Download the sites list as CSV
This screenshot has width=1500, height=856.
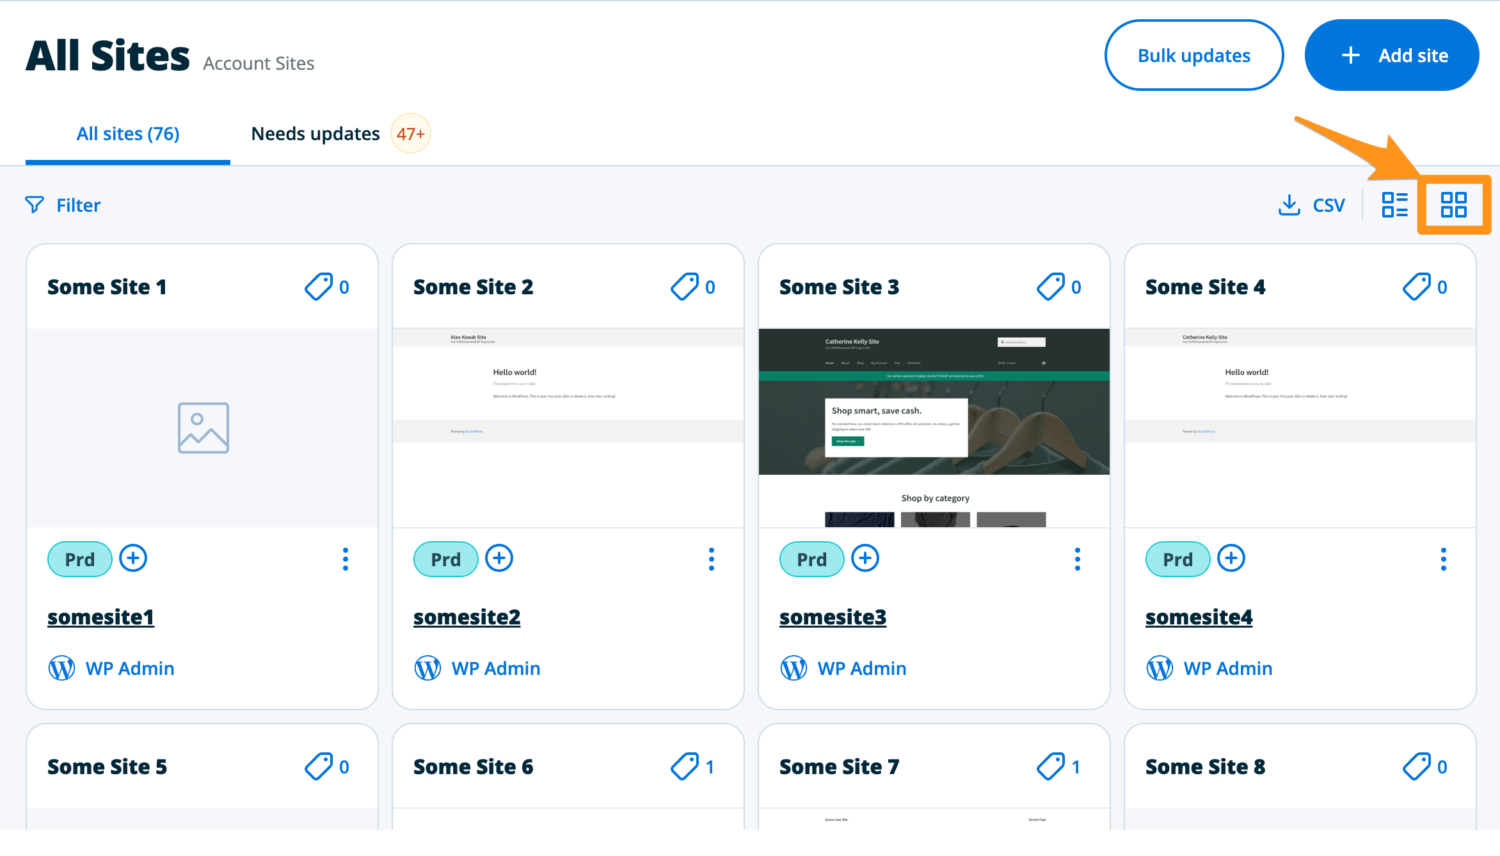pos(1311,204)
